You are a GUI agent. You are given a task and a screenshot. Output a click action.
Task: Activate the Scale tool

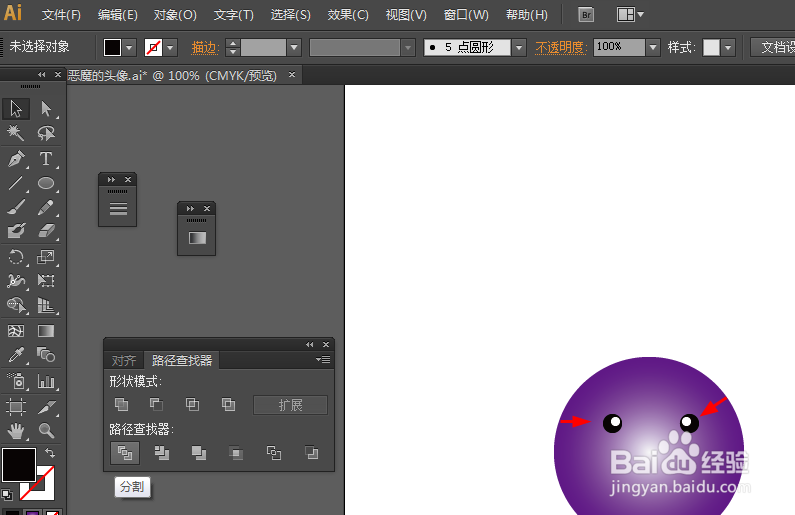click(x=46, y=256)
